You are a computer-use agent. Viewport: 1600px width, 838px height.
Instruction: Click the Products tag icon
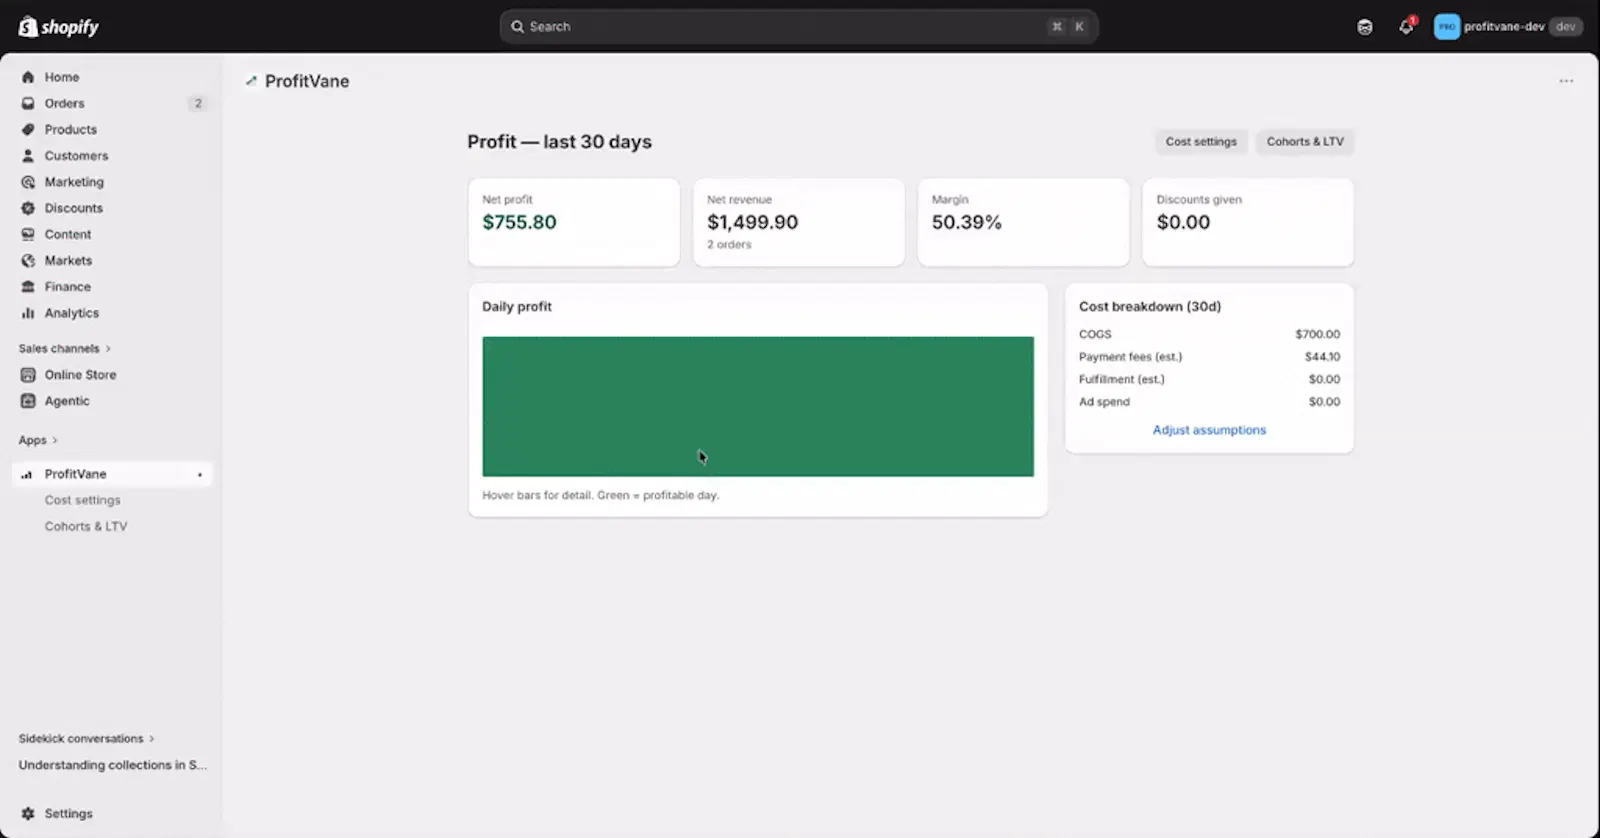pos(28,129)
